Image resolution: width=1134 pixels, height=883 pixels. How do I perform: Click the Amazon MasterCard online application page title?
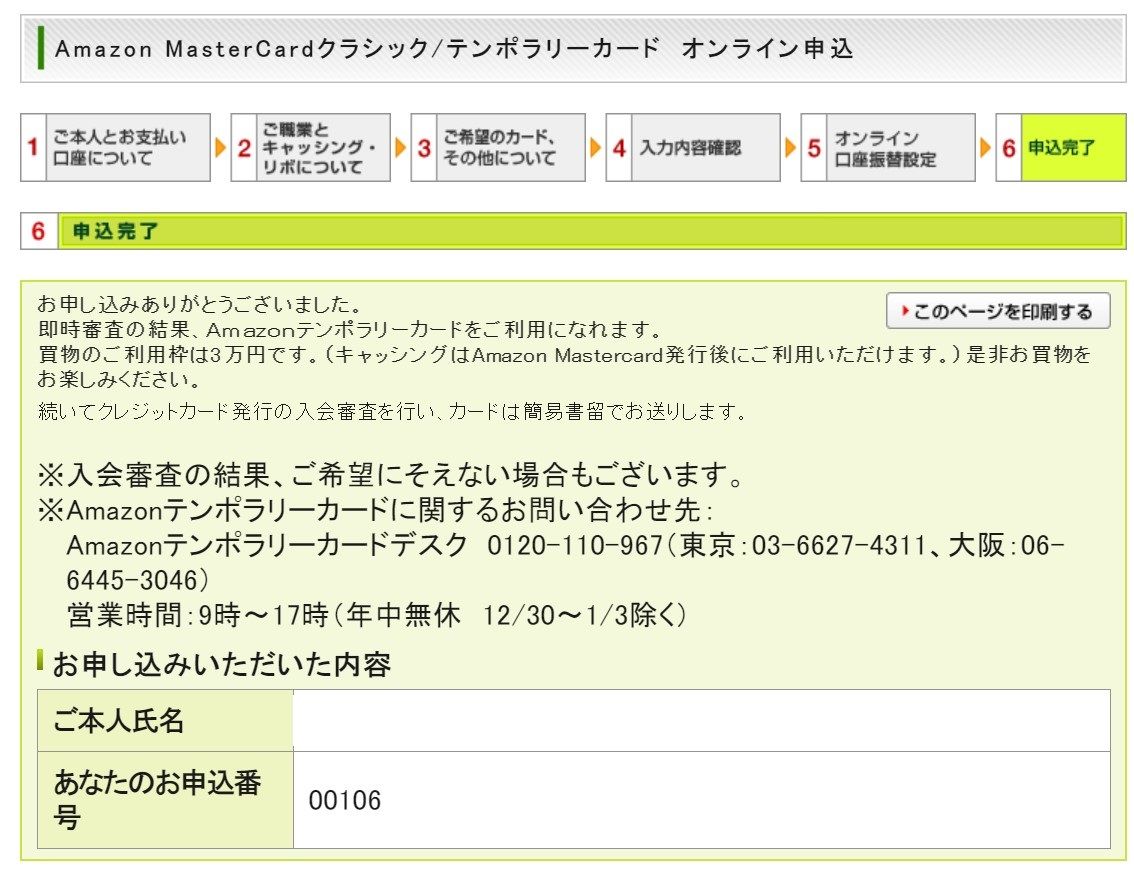pos(454,49)
